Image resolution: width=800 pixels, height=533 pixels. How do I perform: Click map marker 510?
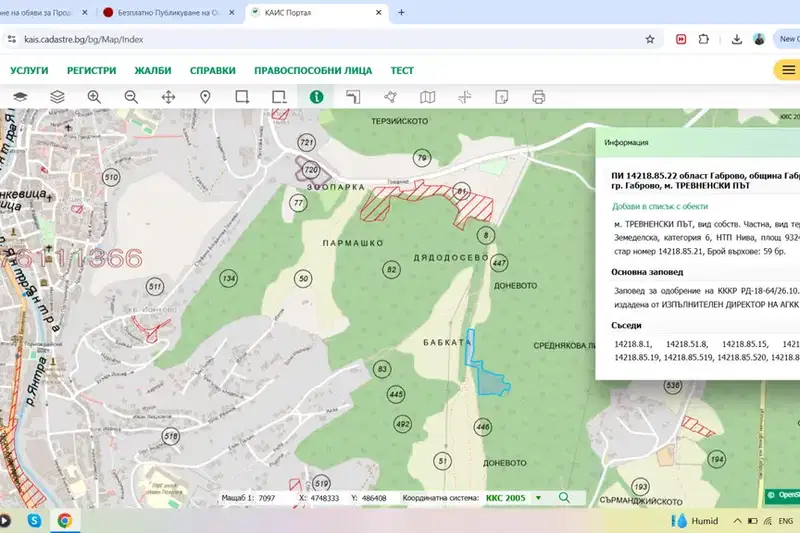click(x=111, y=177)
